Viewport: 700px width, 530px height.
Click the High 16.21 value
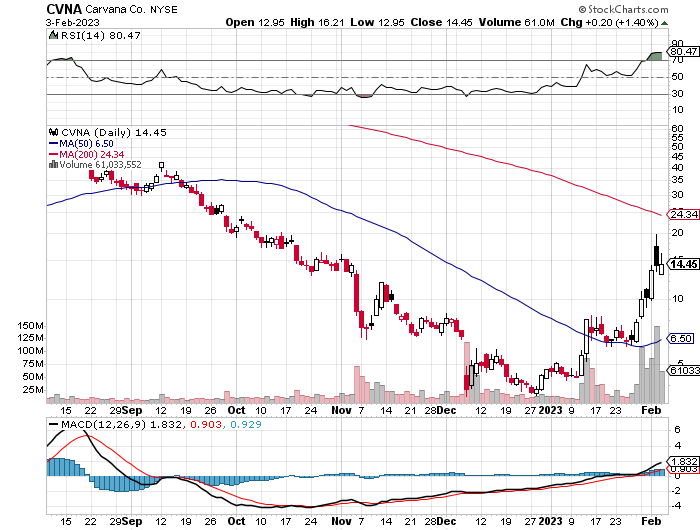tap(317, 22)
